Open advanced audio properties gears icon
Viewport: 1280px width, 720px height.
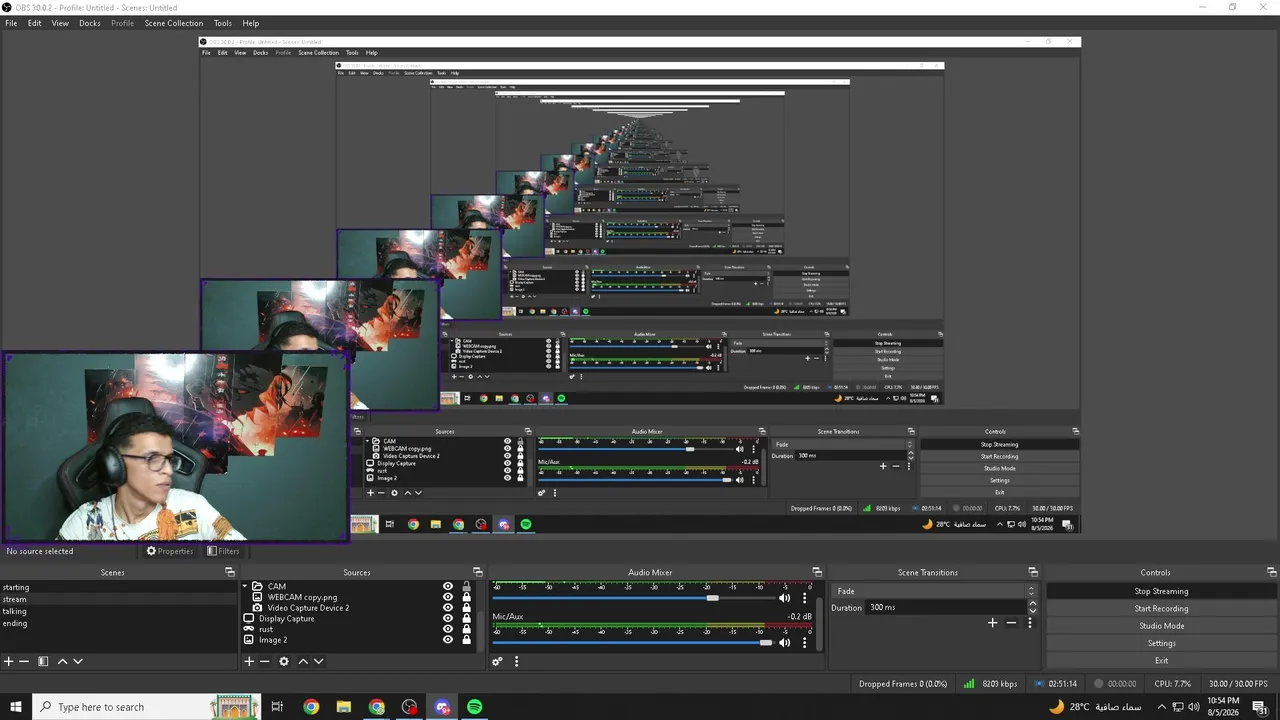497,661
